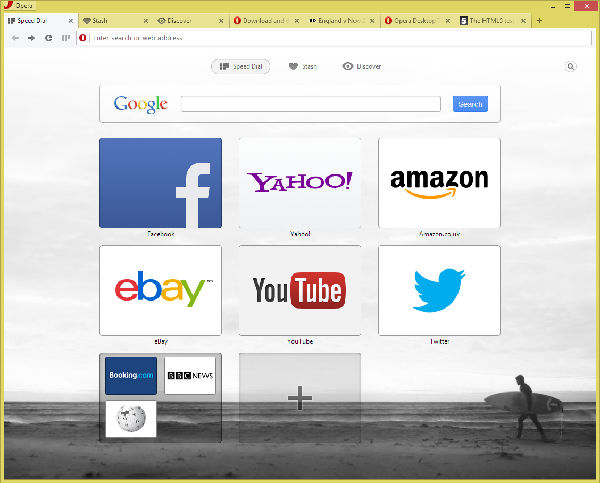600x483 pixels.
Task: Select the Speed Dial page button
Action: click(x=241, y=67)
